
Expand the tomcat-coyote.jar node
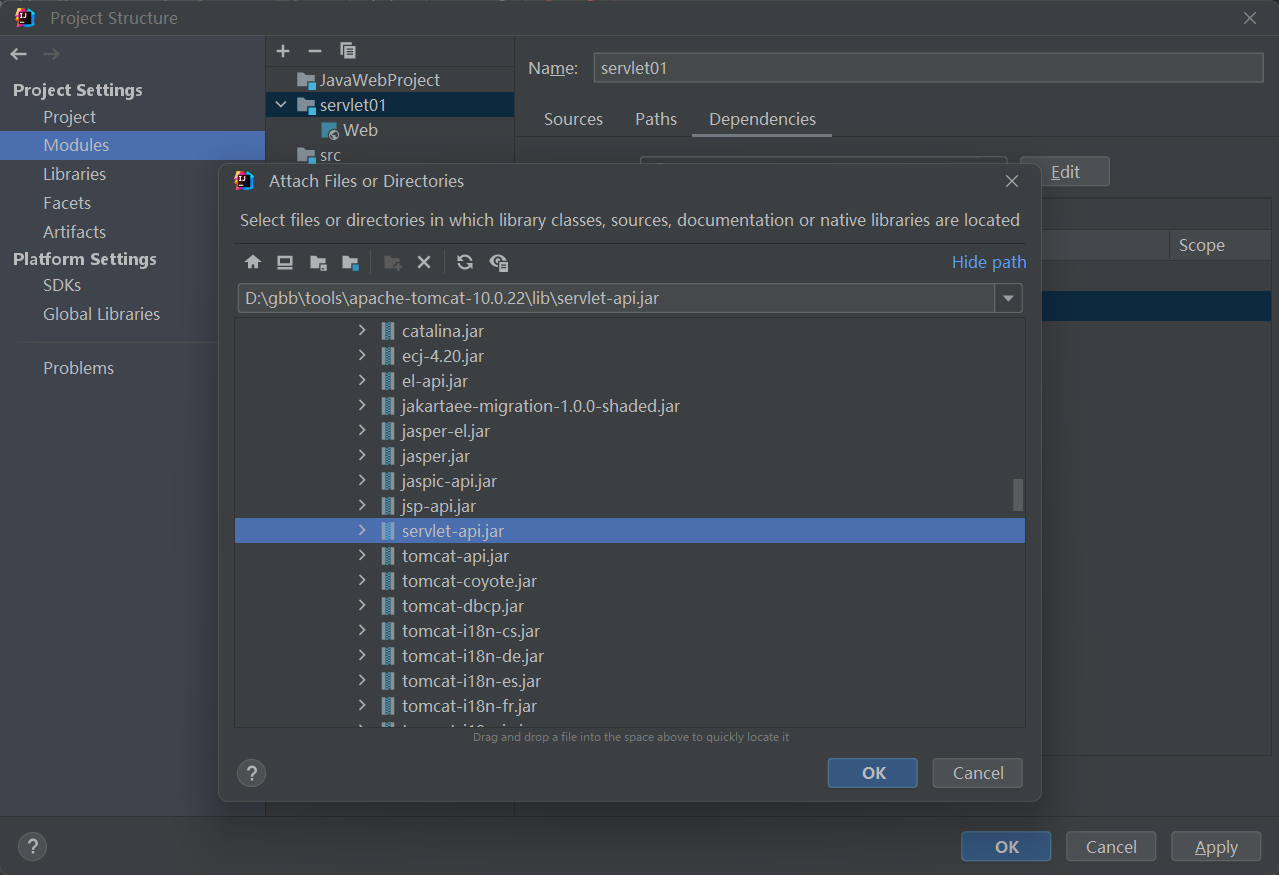coord(362,581)
